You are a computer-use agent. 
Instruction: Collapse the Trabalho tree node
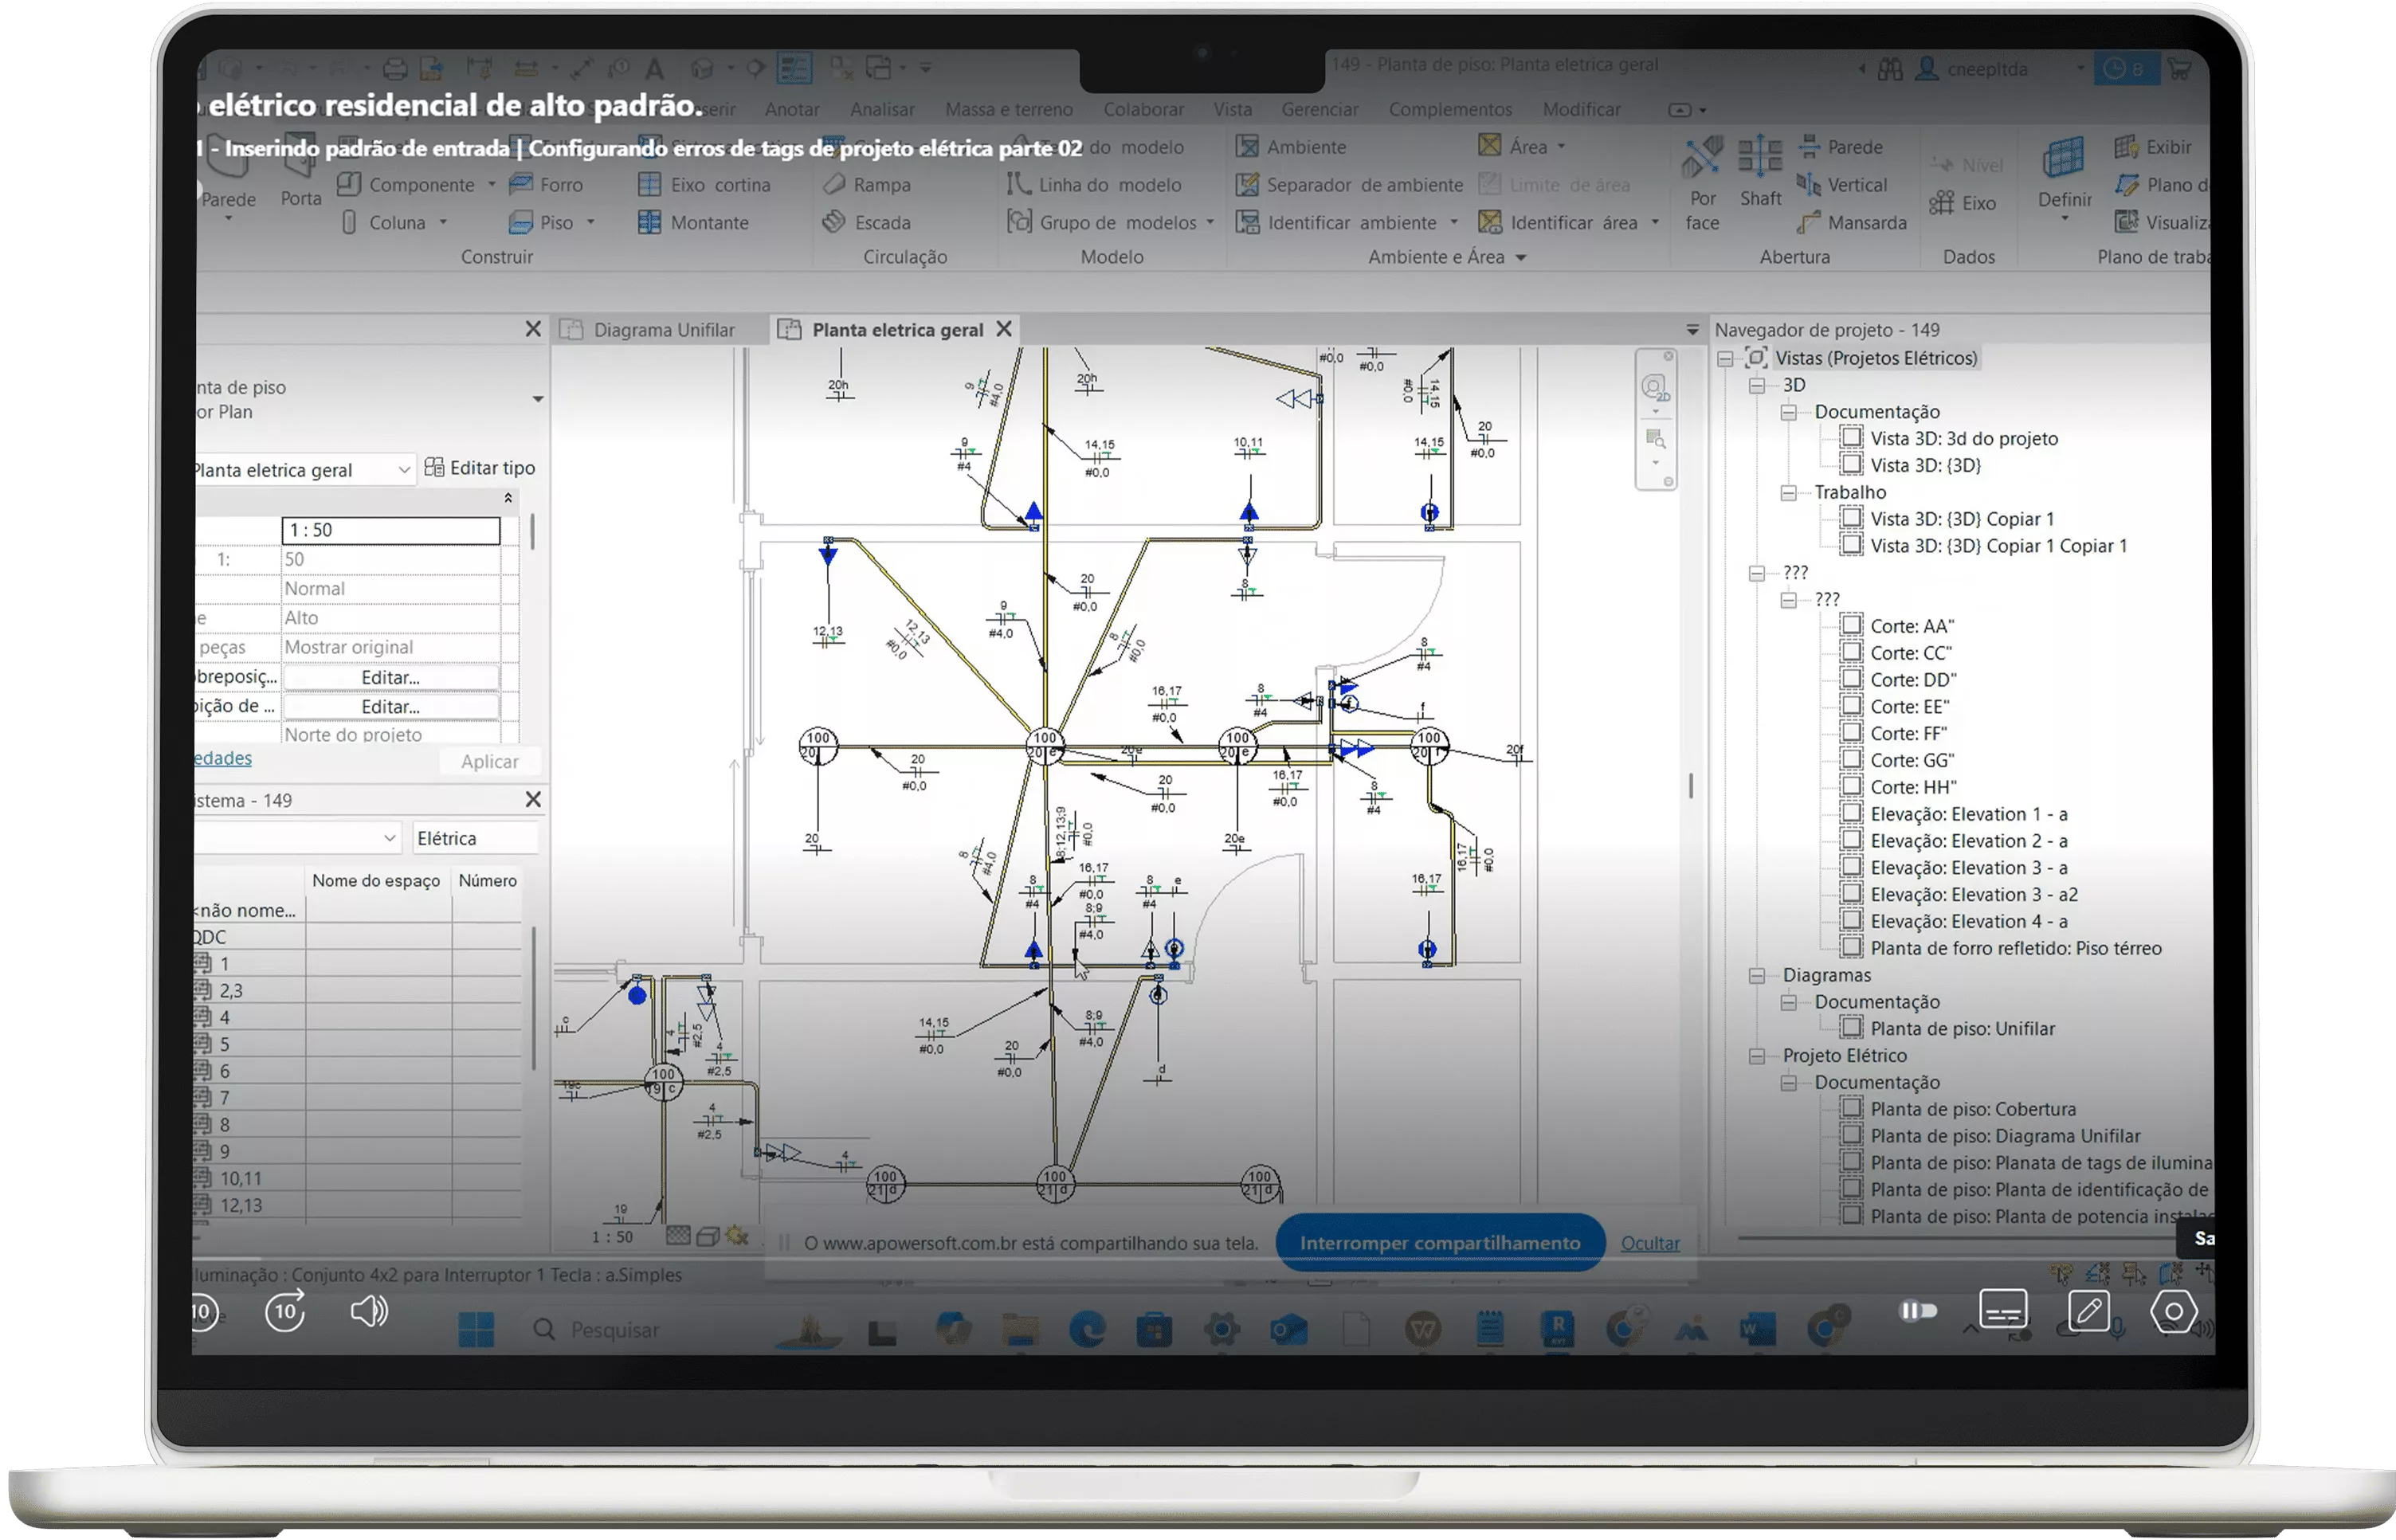tap(1789, 493)
